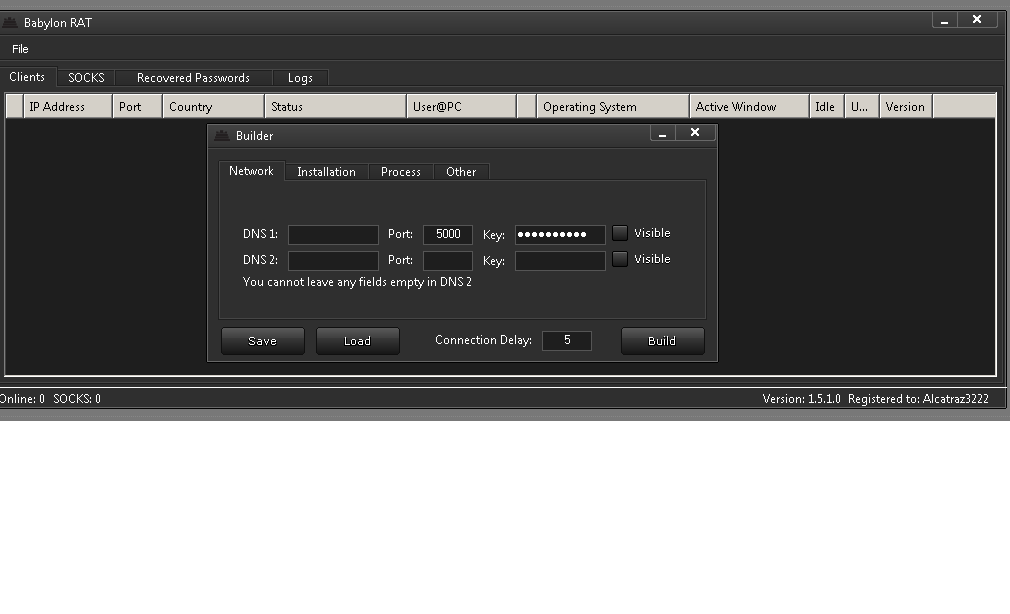Click the 'DNS 1:' label

pyautogui.click(x=260, y=234)
